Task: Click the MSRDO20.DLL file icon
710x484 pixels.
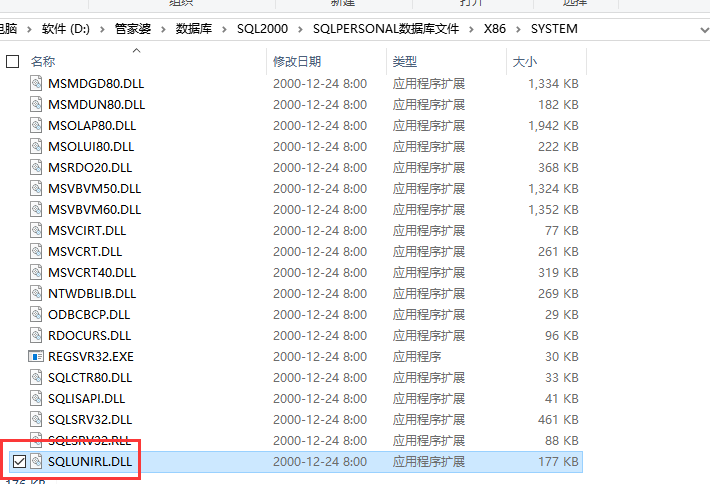Action: pyautogui.click(x=36, y=167)
